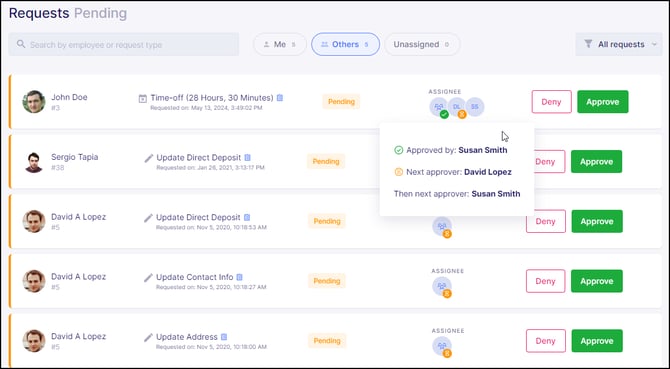Click the green check icon beside Approved by
The width and height of the screenshot is (670, 369).
tap(398, 150)
